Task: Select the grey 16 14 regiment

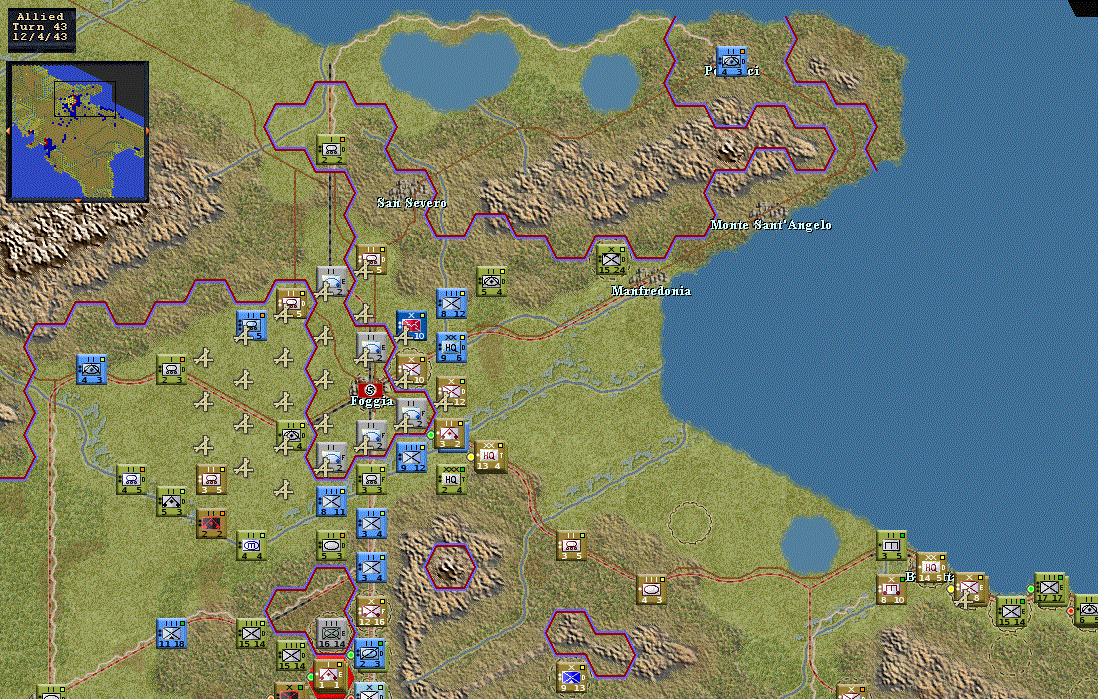Action: pyautogui.click(x=331, y=633)
